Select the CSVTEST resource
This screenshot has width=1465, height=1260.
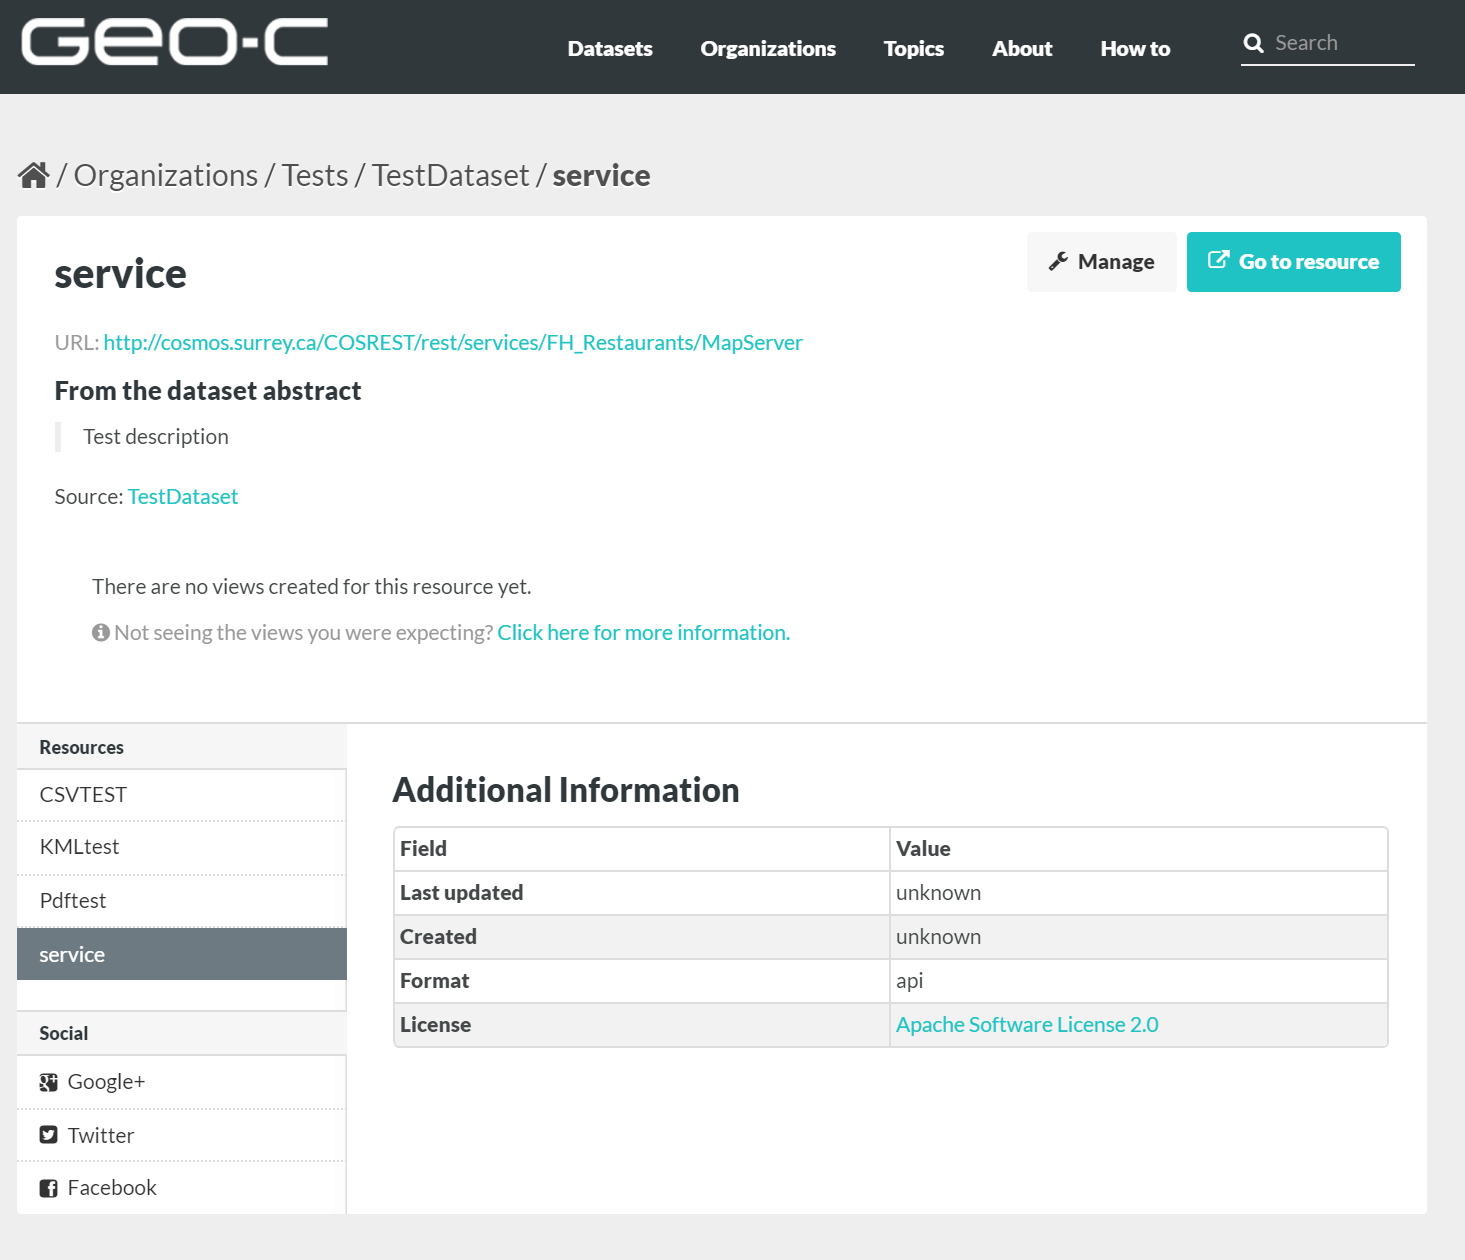pyautogui.click(x=182, y=795)
